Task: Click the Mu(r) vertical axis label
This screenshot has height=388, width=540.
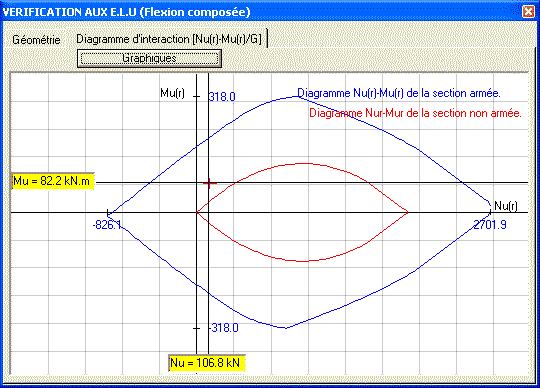Action: 173,93
